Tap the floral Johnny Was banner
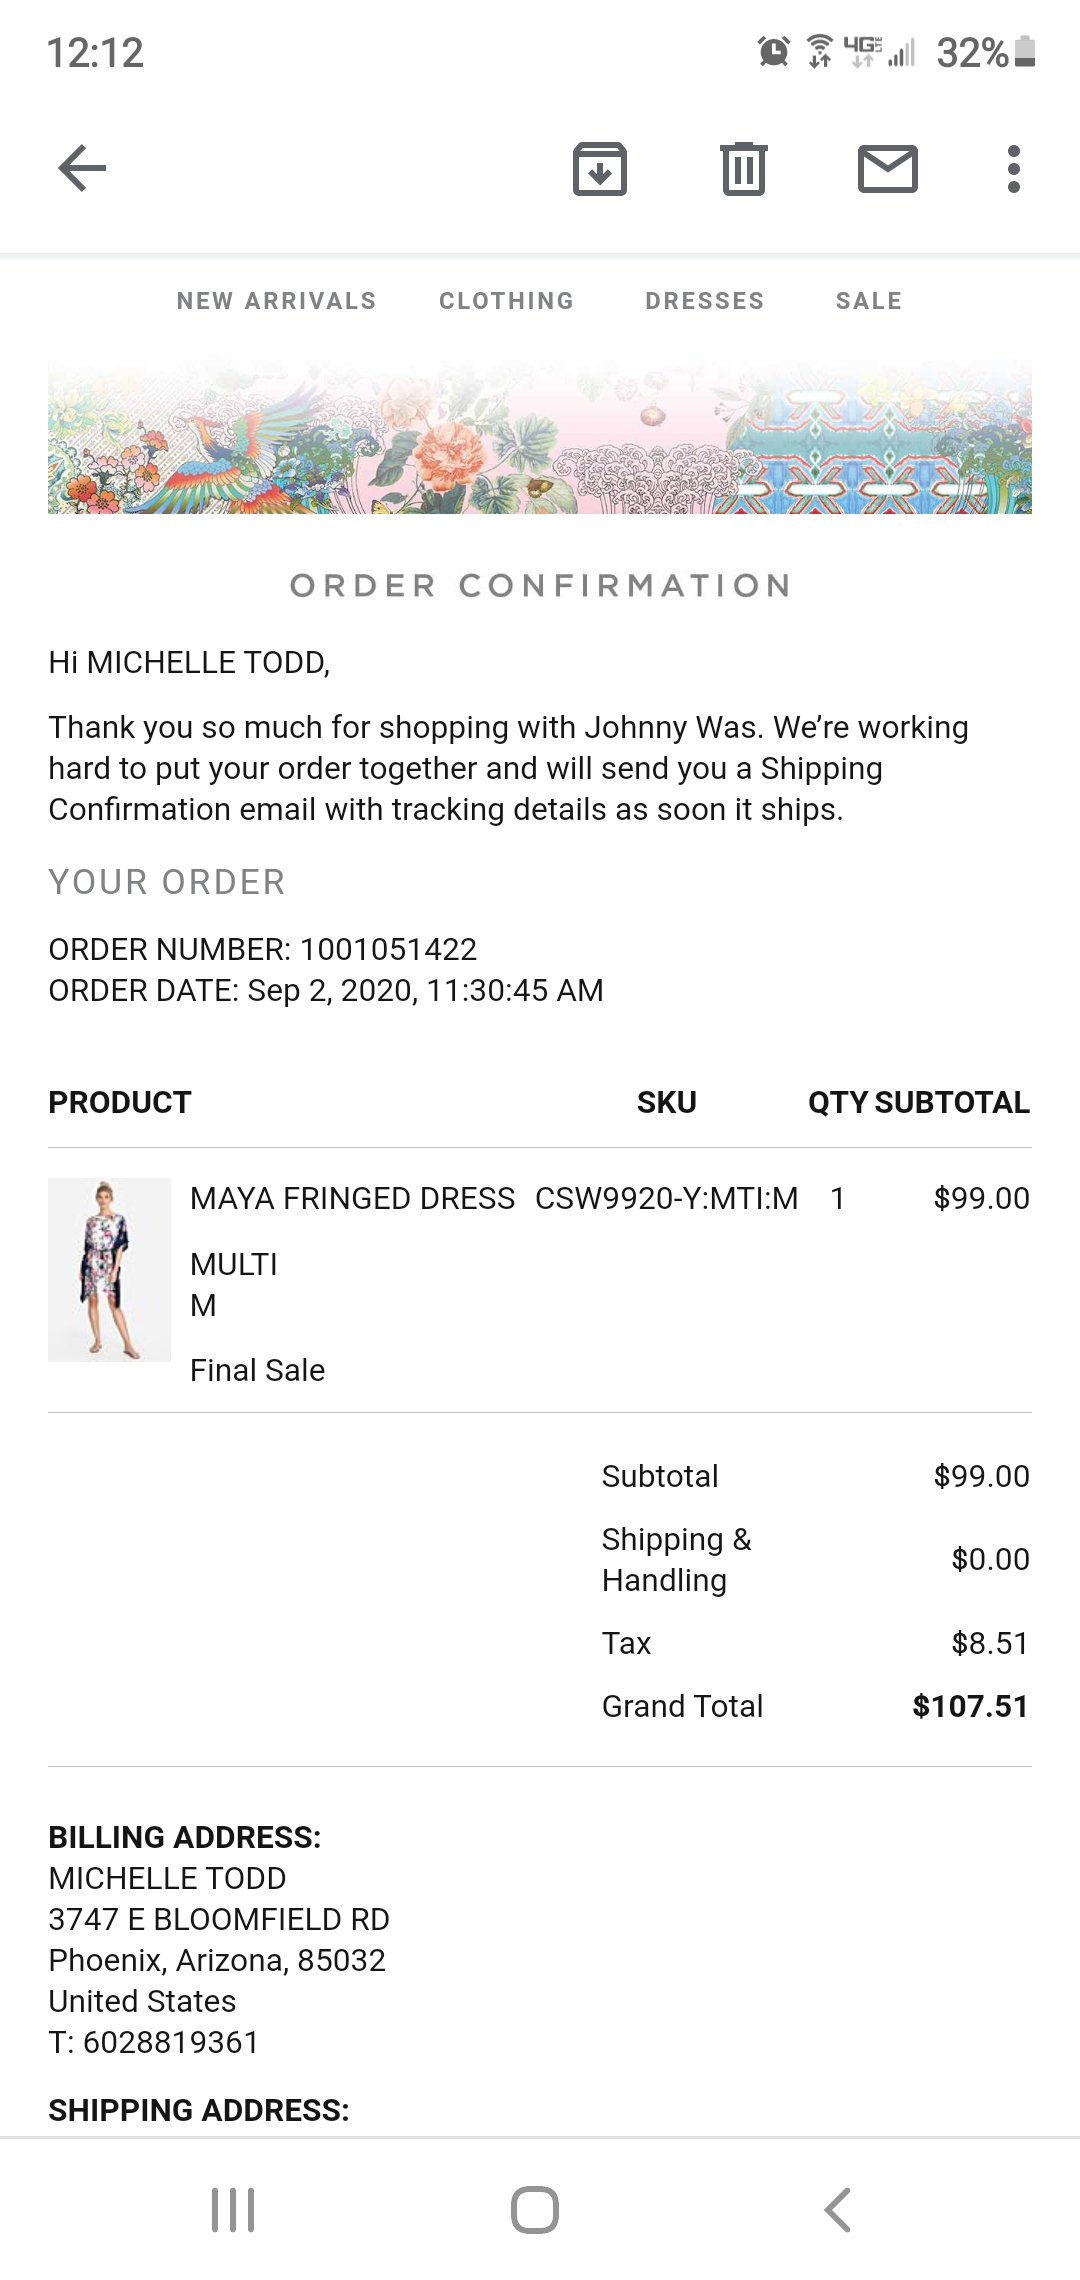Image resolution: width=1080 pixels, height=2280 pixels. [x=540, y=430]
